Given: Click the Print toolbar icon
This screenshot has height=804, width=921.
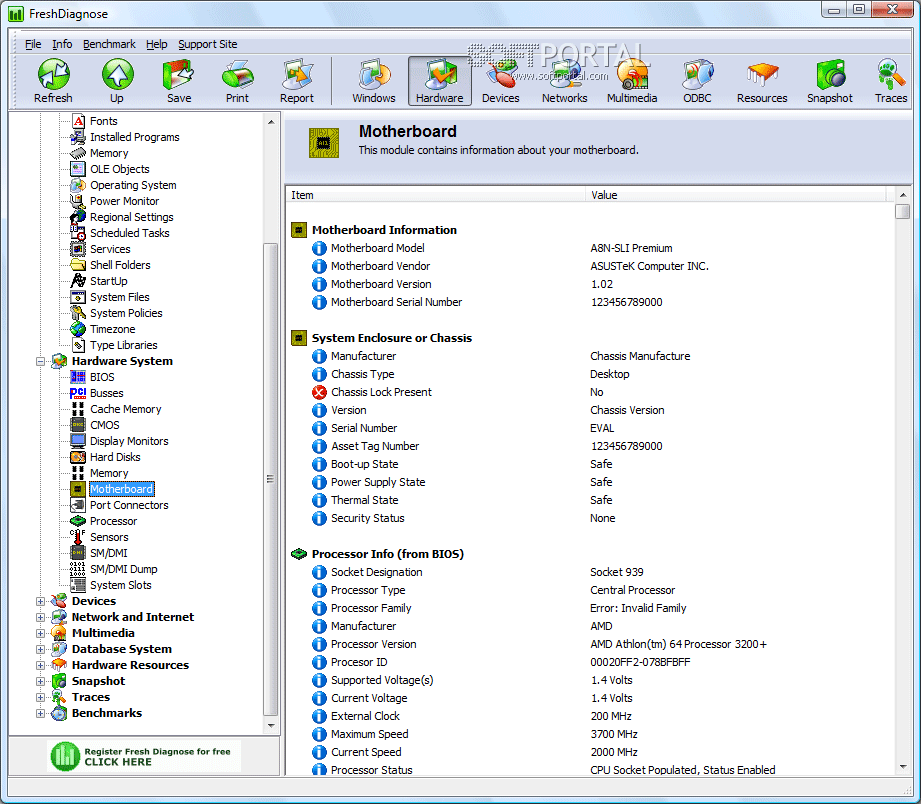Looking at the screenshot, I should (237, 81).
